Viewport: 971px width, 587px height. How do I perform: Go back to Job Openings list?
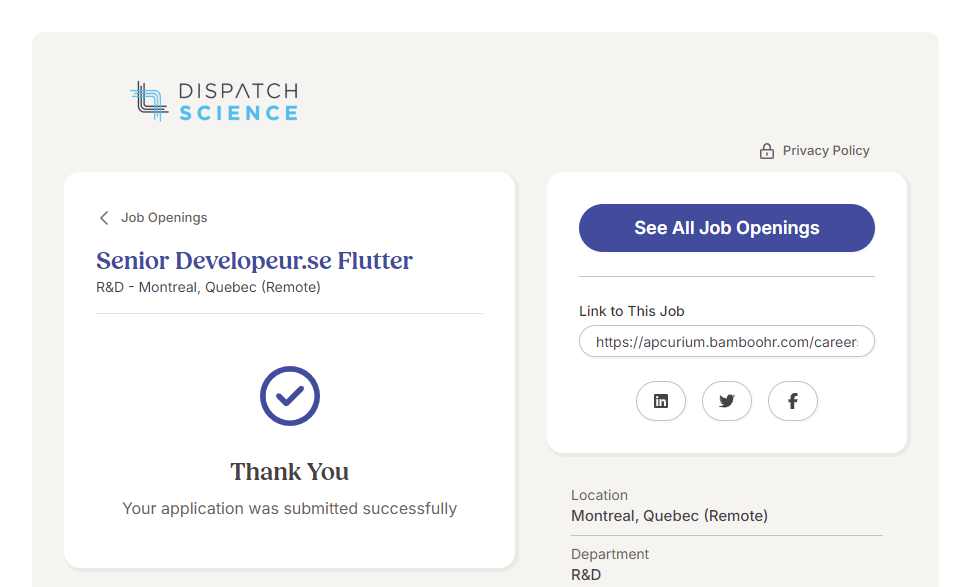164,218
